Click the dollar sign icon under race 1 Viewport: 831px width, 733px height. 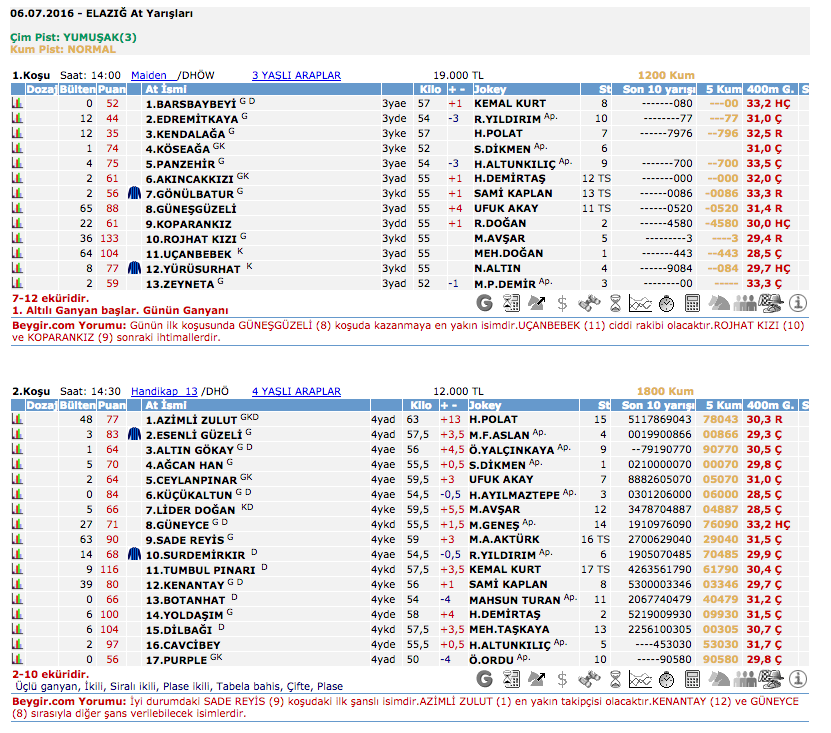(563, 303)
